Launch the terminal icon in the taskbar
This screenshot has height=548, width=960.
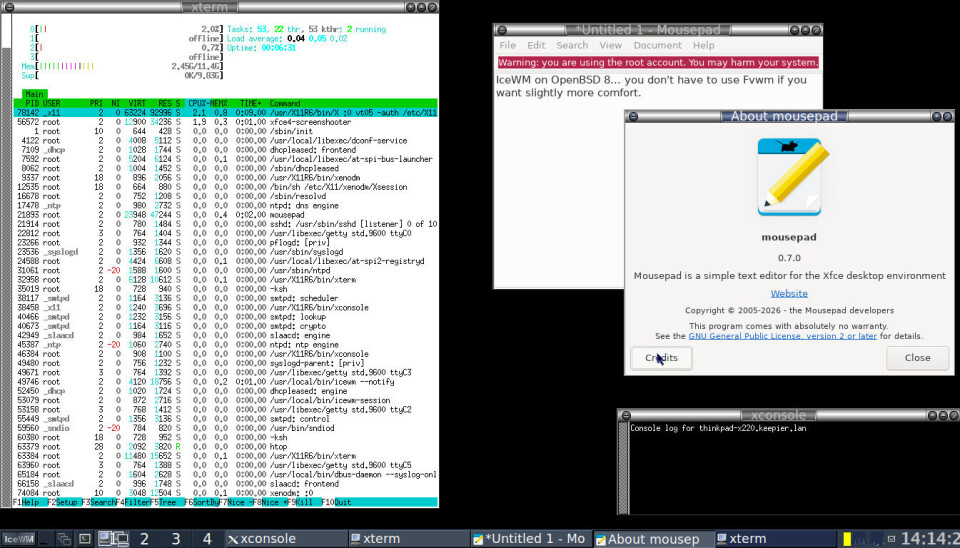pos(85,539)
